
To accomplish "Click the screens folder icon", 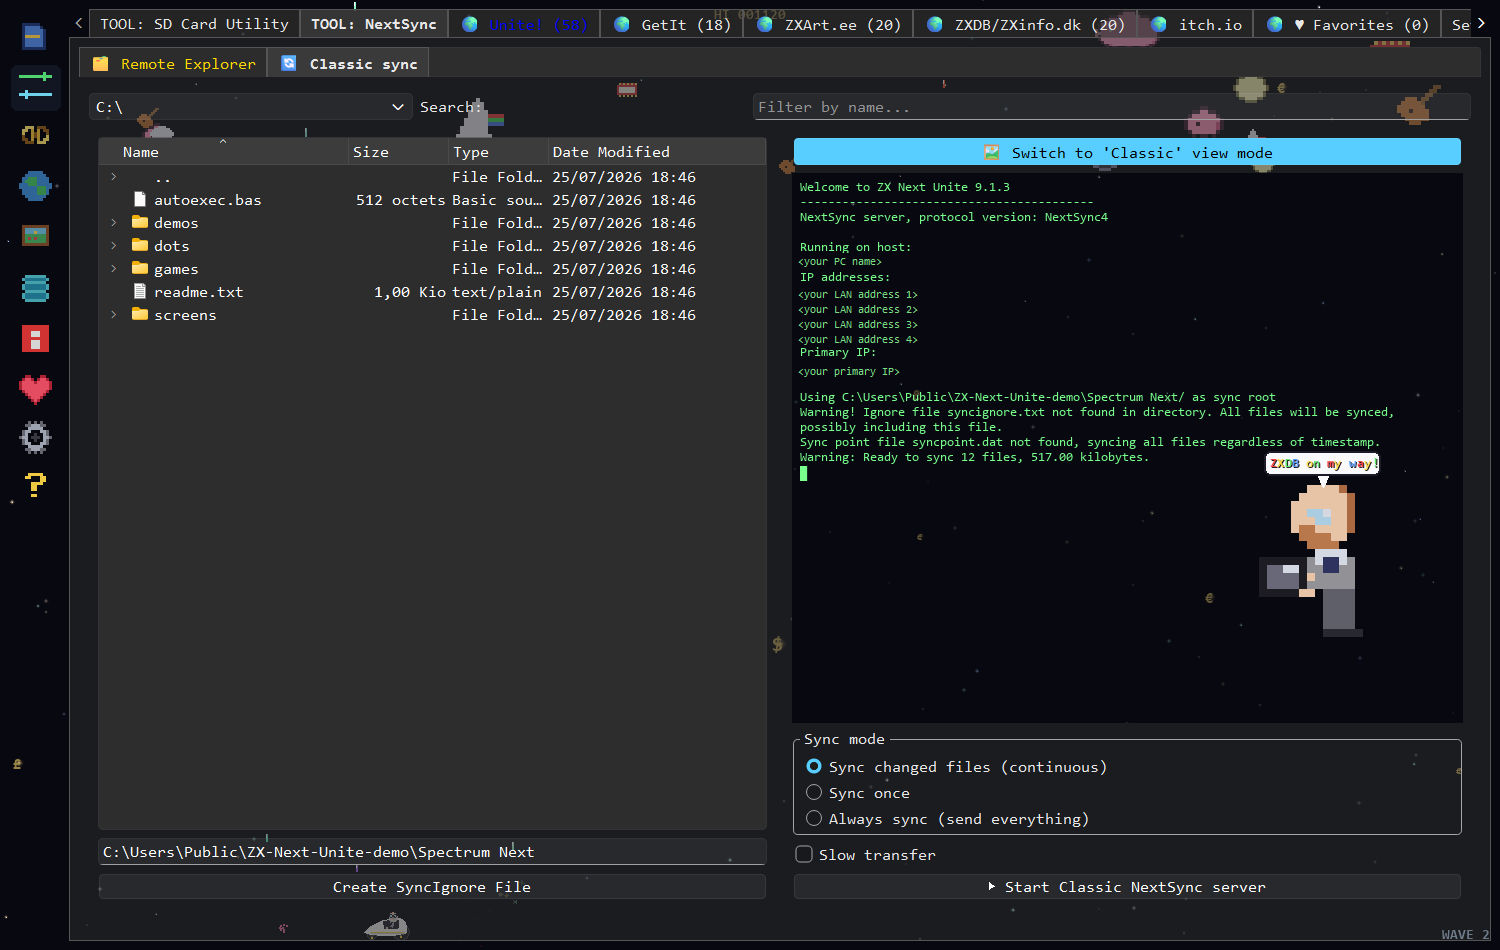I will (140, 314).
